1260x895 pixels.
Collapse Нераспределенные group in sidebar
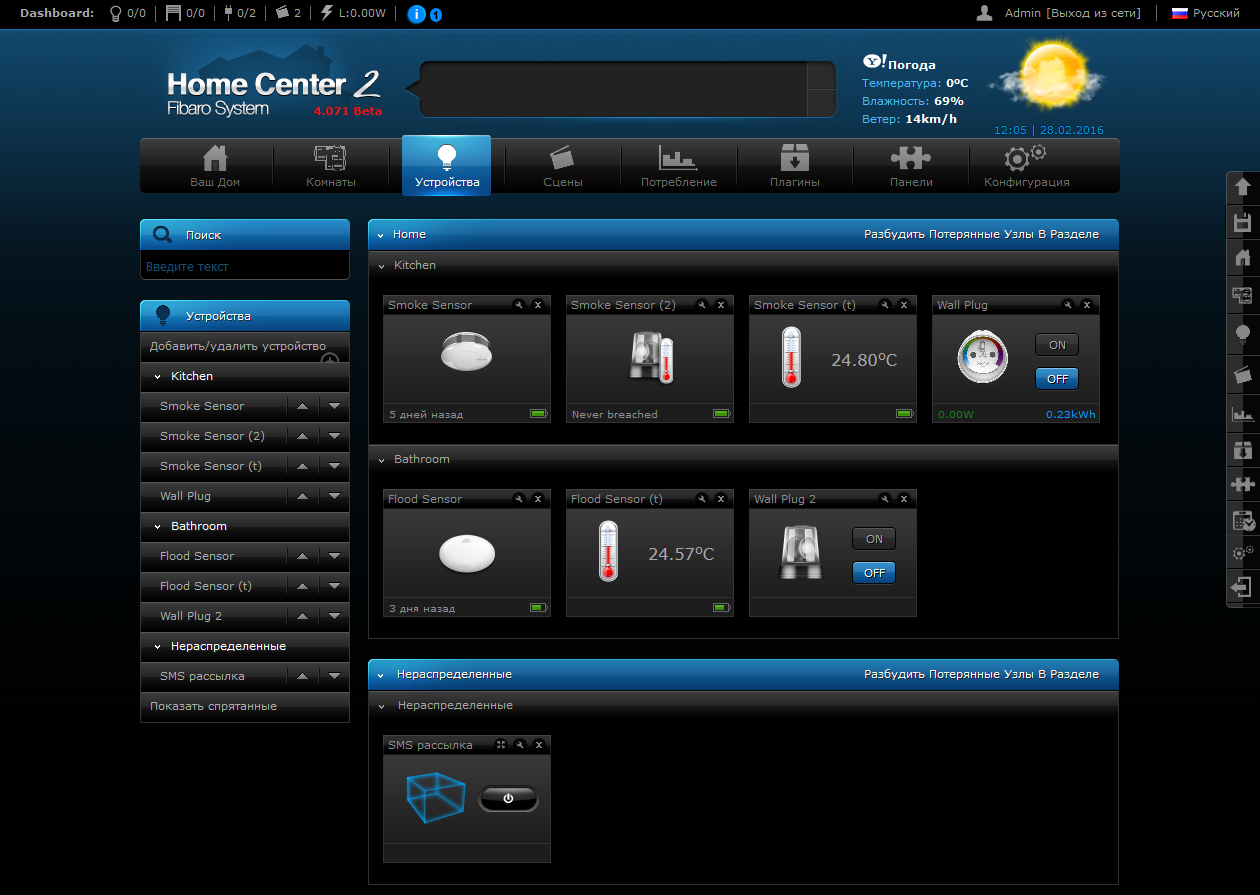tap(158, 647)
